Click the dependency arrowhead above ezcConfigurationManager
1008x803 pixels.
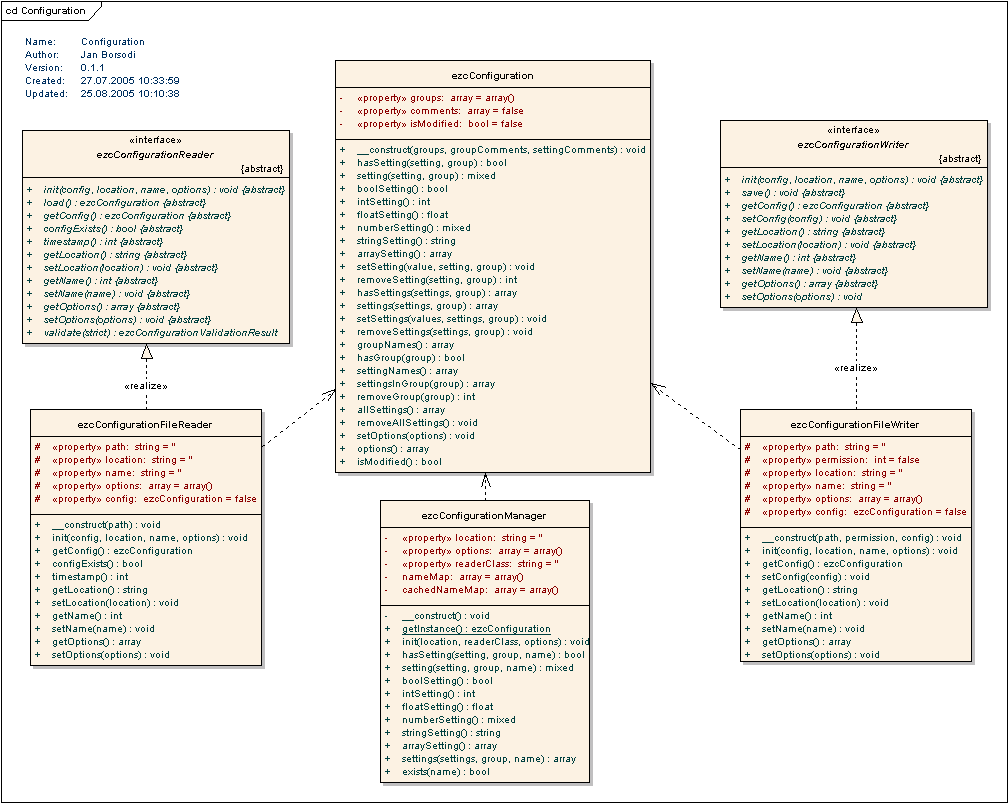(485, 479)
